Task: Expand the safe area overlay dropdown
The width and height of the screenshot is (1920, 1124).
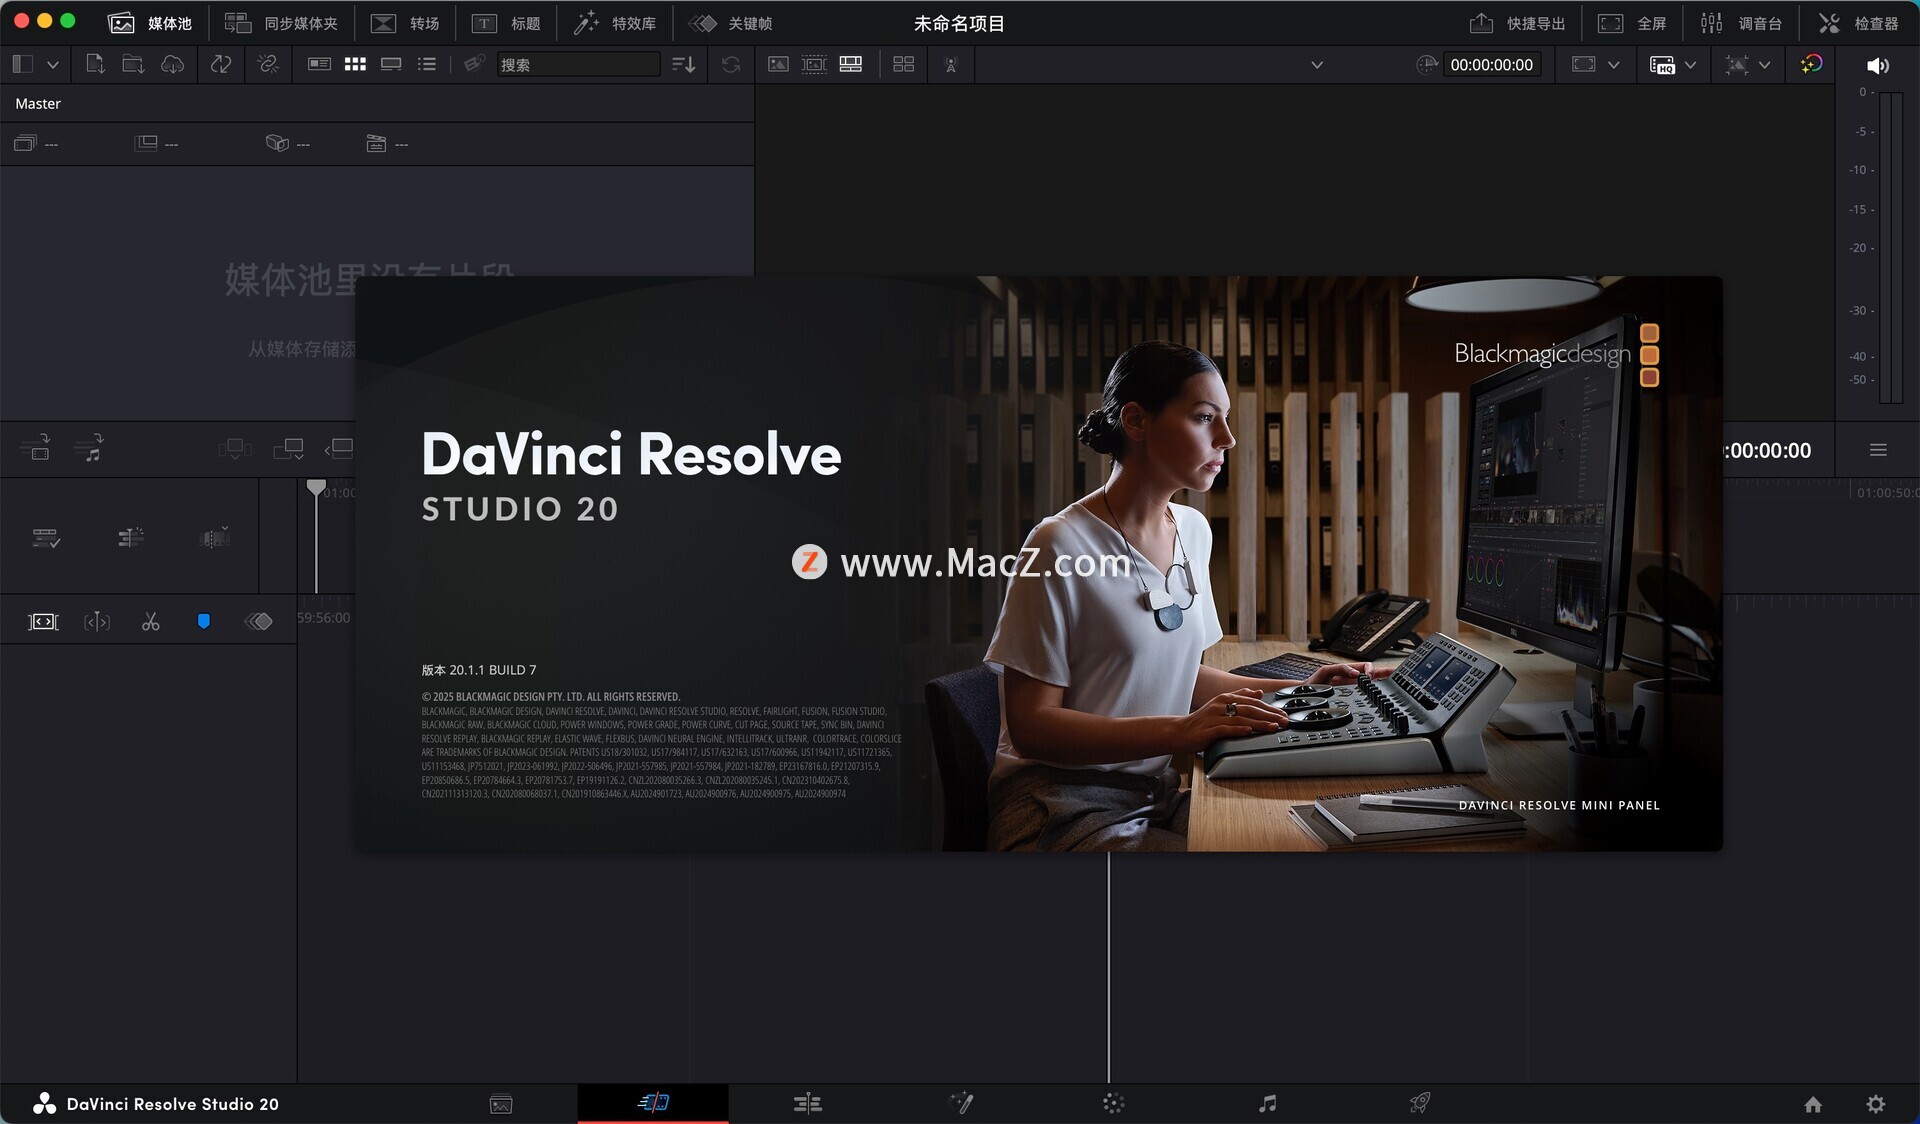Action: [x=1613, y=64]
